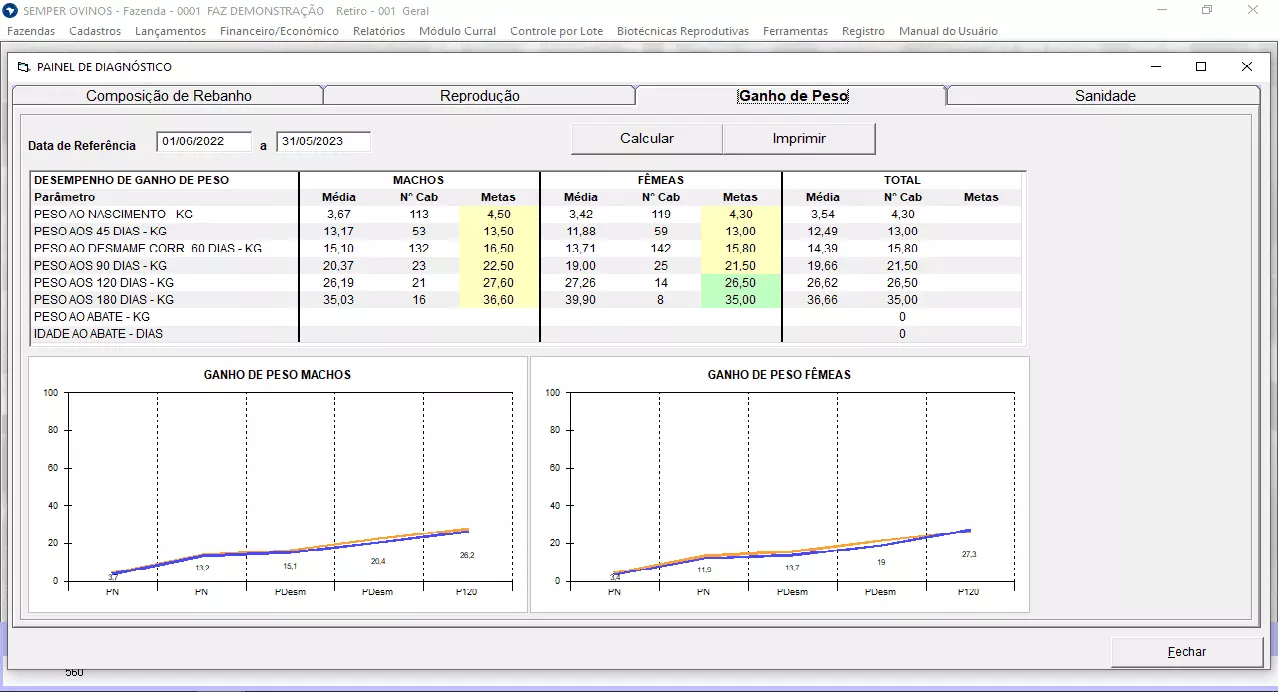Image resolution: width=1280 pixels, height=692 pixels.
Task: Click the Semper Ovinos app icon
Action: click(x=11, y=10)
